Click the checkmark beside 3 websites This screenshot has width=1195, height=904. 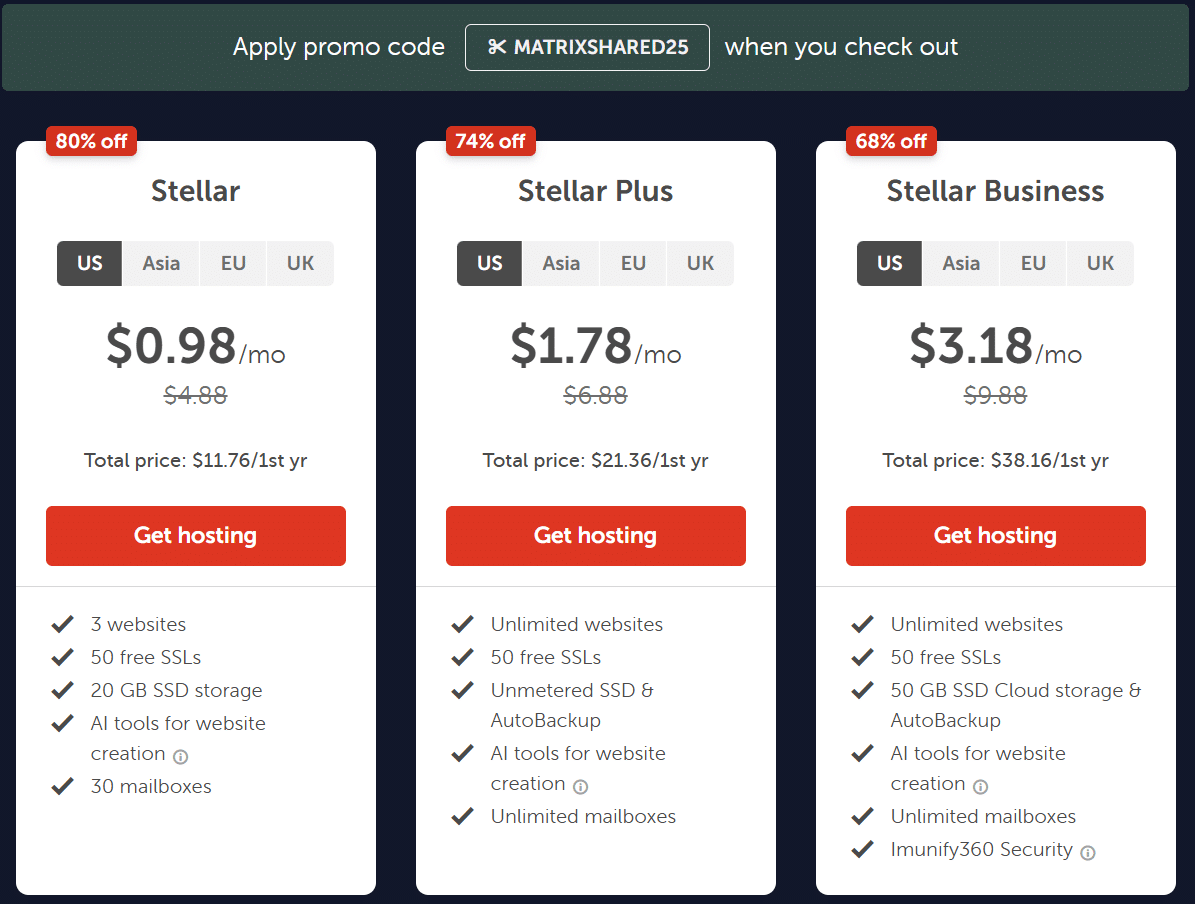click(x=62, y=623)
